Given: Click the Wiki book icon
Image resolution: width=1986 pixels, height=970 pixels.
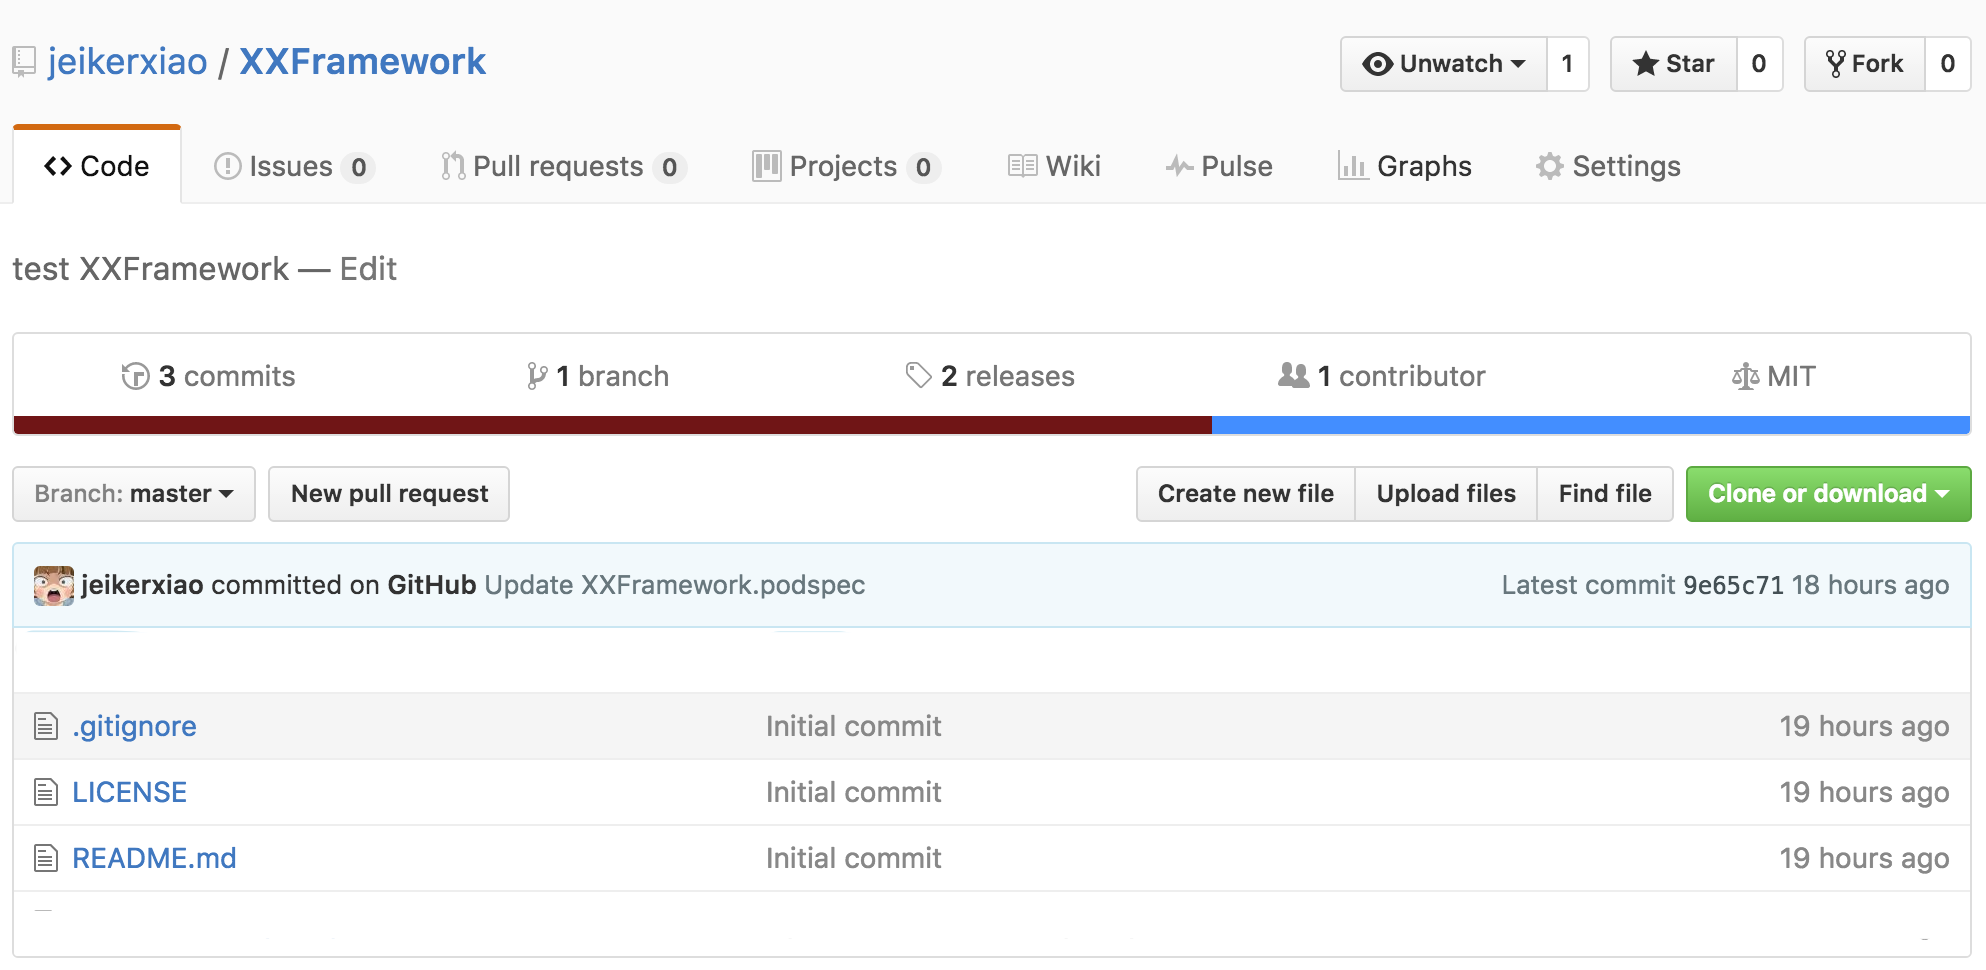Looking at the screenshot, I should pyautogui.click(x=1022, y=166).
